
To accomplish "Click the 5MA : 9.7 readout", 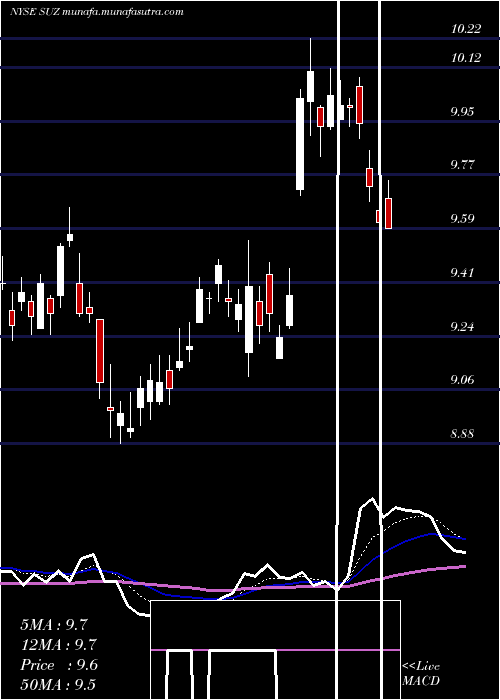I will pos(54,625).
